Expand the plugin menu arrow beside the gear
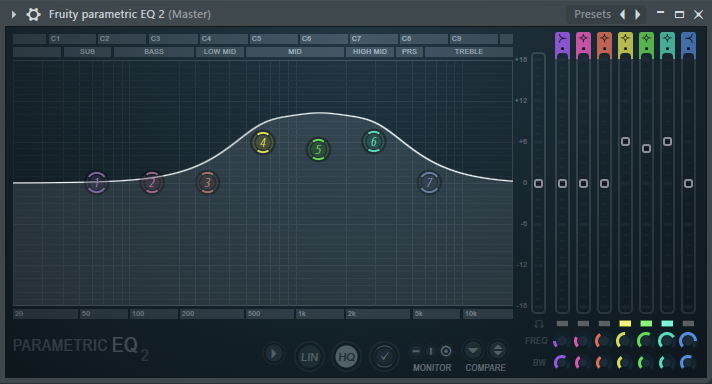The height and width of the screenshot is (384, 712). (x=14, y=15)
